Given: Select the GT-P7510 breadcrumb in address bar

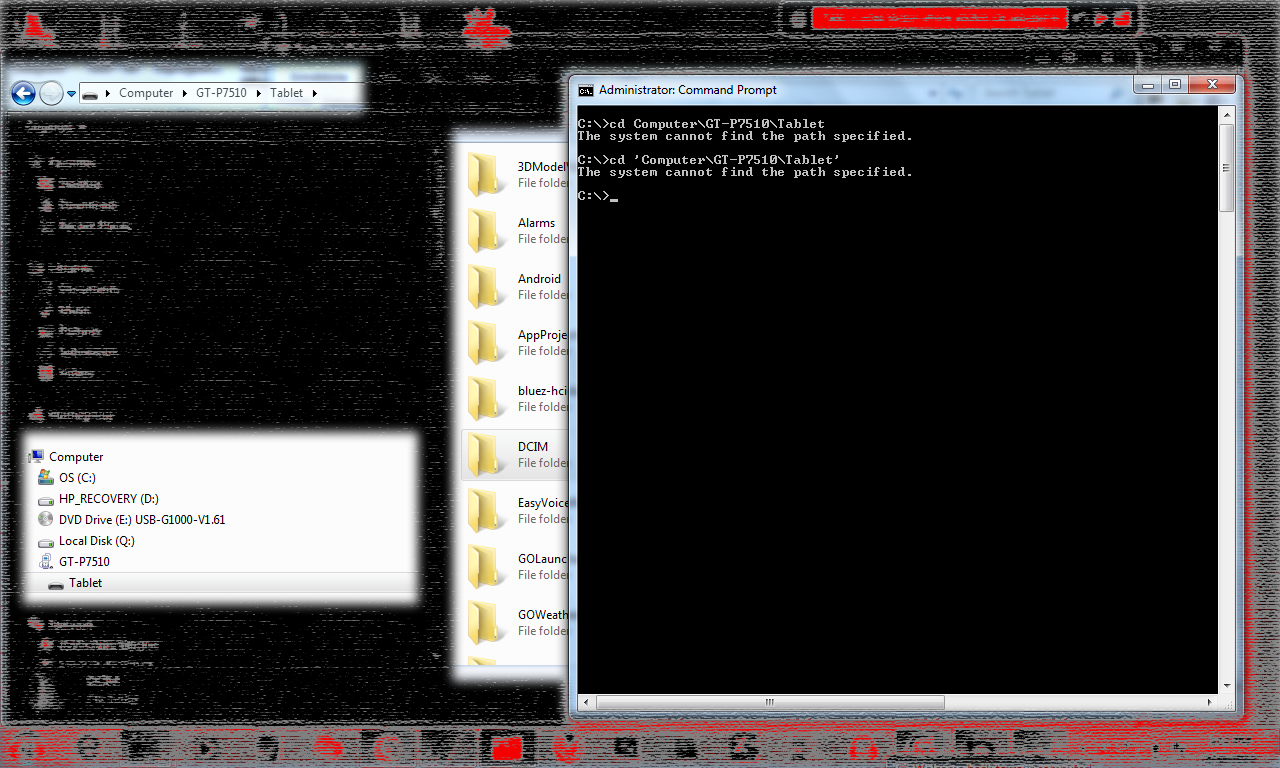Looking at the screenshot, I should coord(221,93).
